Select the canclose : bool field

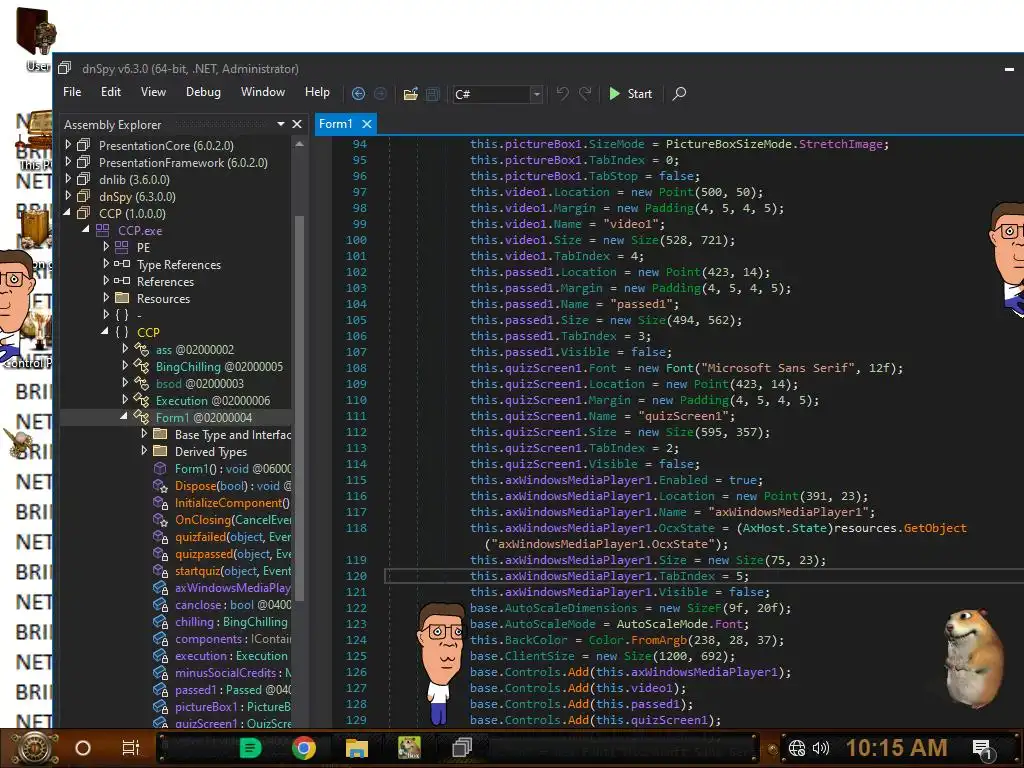tap(232, 605)
